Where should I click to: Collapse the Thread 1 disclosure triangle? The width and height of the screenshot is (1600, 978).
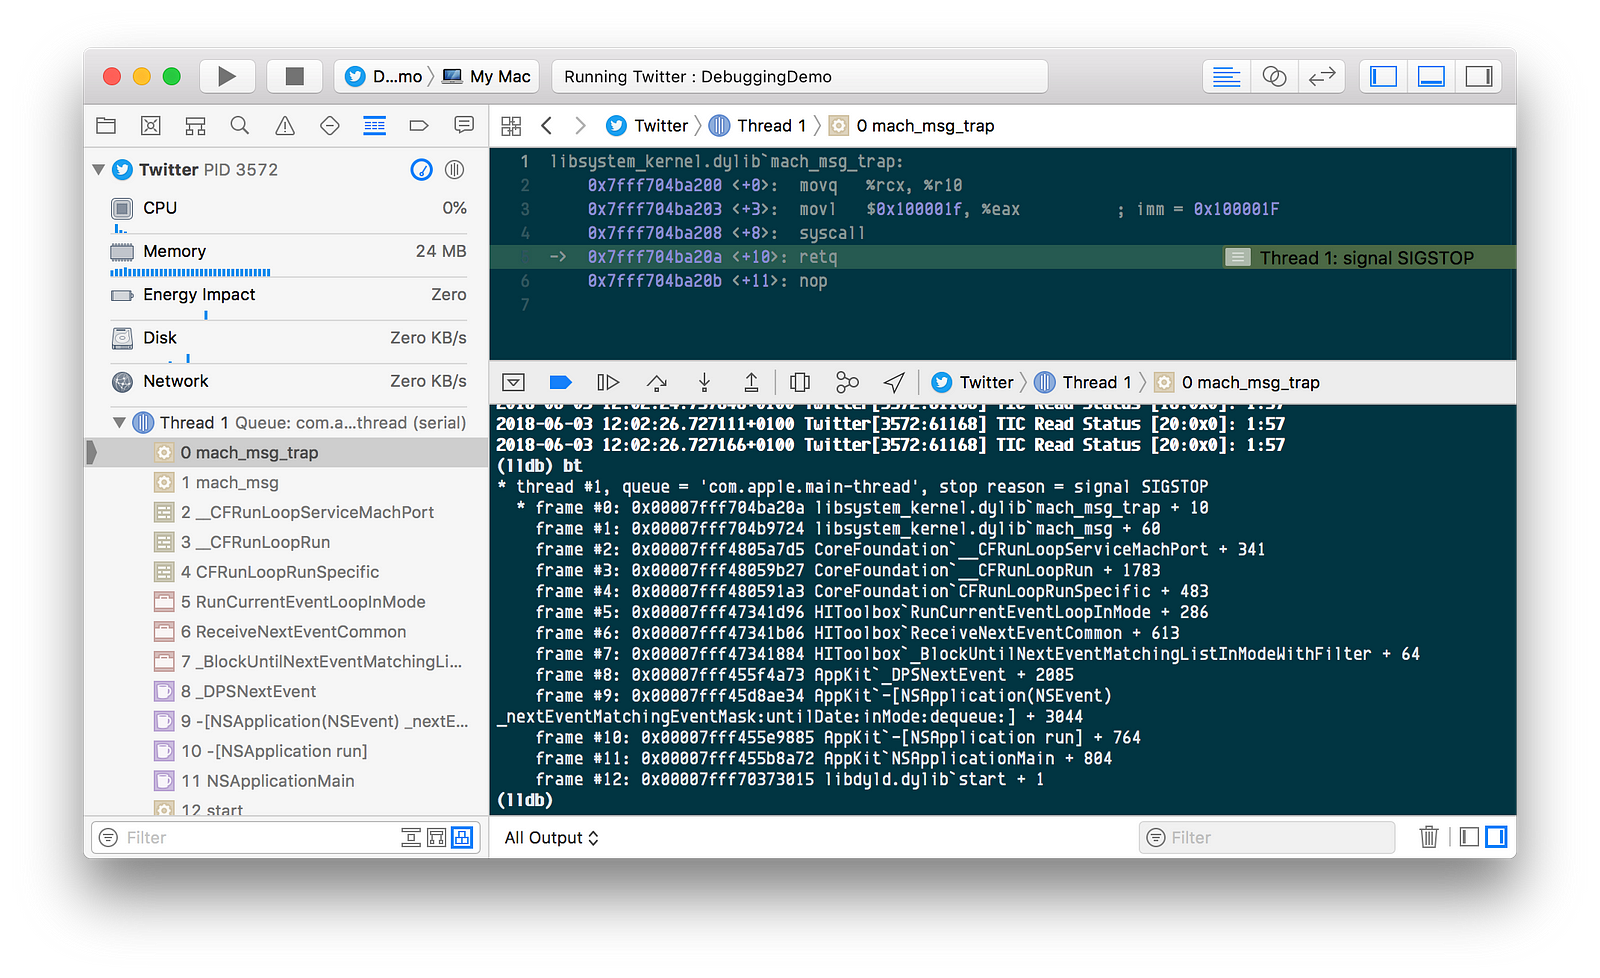click(x=119, y=422)
